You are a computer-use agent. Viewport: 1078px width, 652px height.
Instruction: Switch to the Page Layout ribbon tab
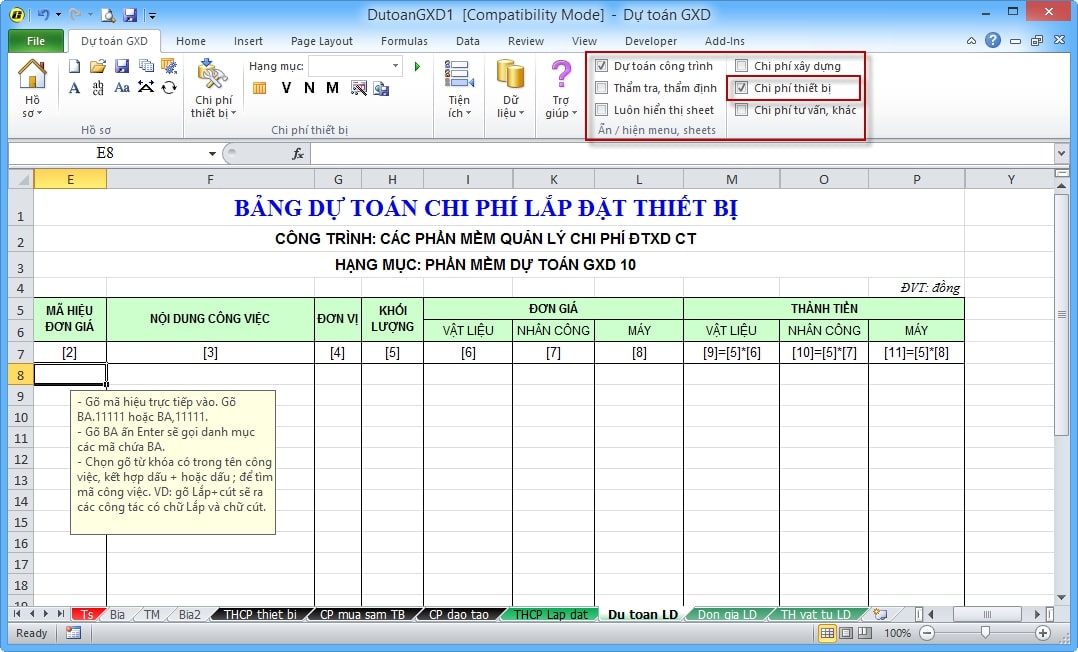point(321,41)
